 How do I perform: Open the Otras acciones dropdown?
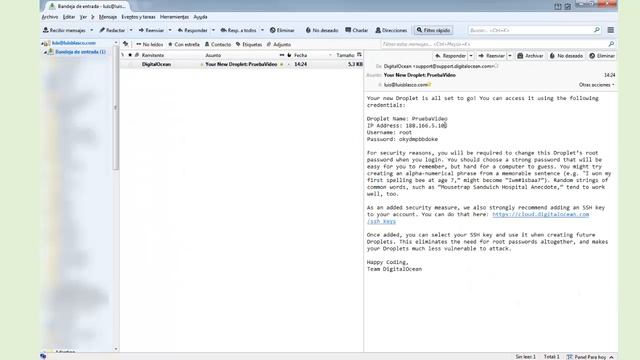(x=596, y=85)
